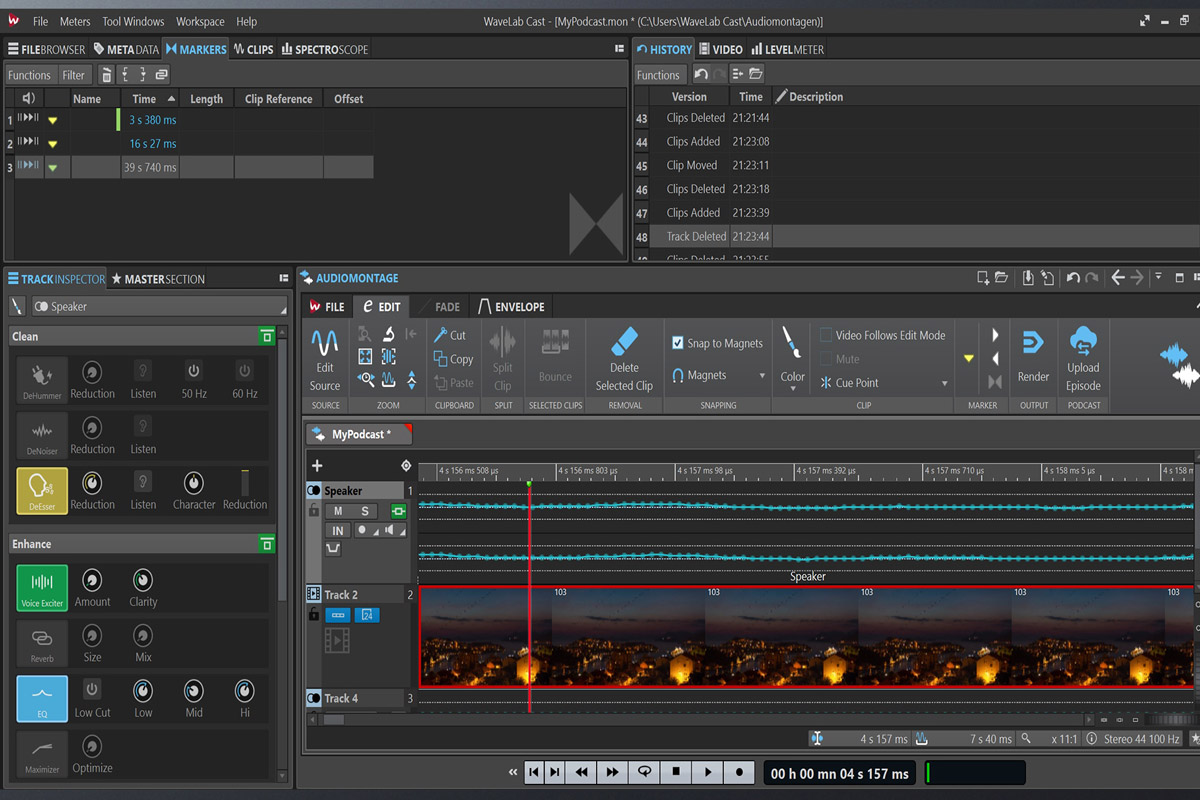Click the Render output icon

pyautogui.click(x=1033, y=344)
